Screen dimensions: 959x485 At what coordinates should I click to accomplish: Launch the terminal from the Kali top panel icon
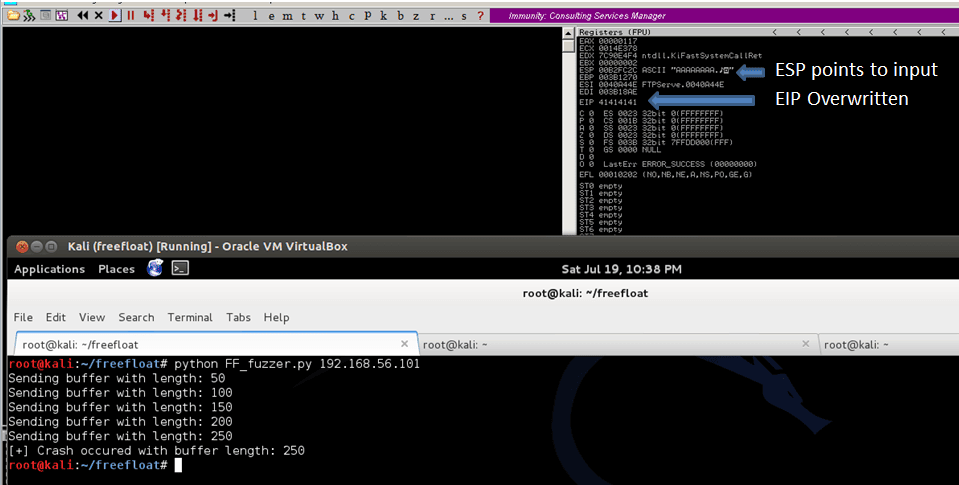(180, 268)
